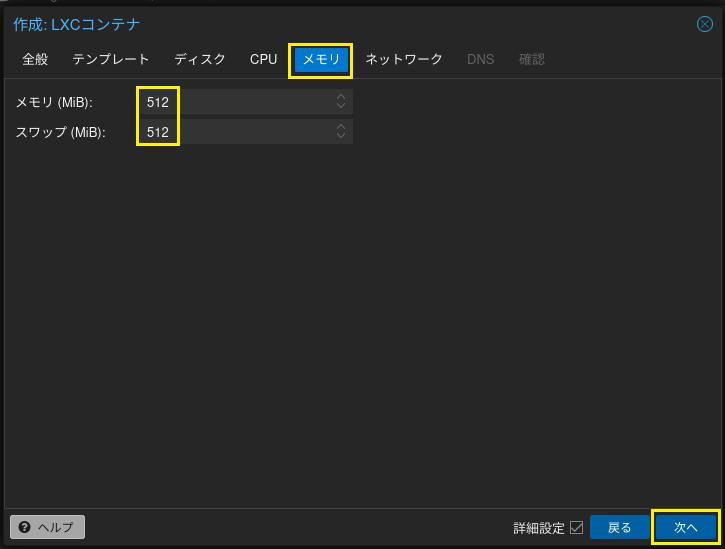This screenshot has width=725, height=549.
Task: Go back with the 戻る button
Action: [x=619, y=527]
